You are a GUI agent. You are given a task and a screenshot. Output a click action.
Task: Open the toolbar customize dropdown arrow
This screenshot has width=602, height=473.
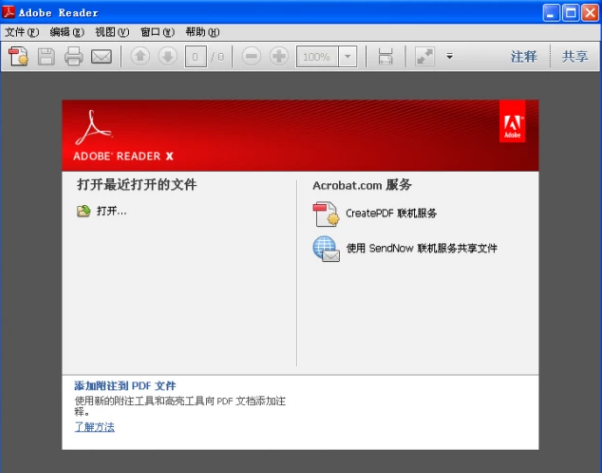(x=450, y=56)
